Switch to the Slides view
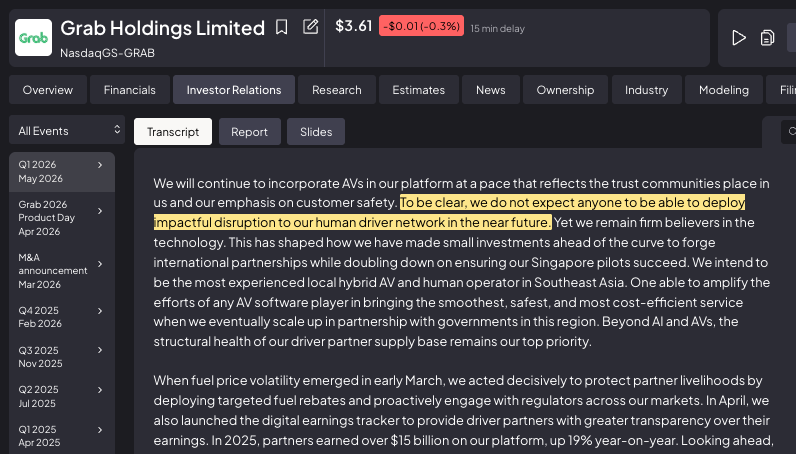Image resolution: width=796 pixels, height=454 pixels. [316, 132]
